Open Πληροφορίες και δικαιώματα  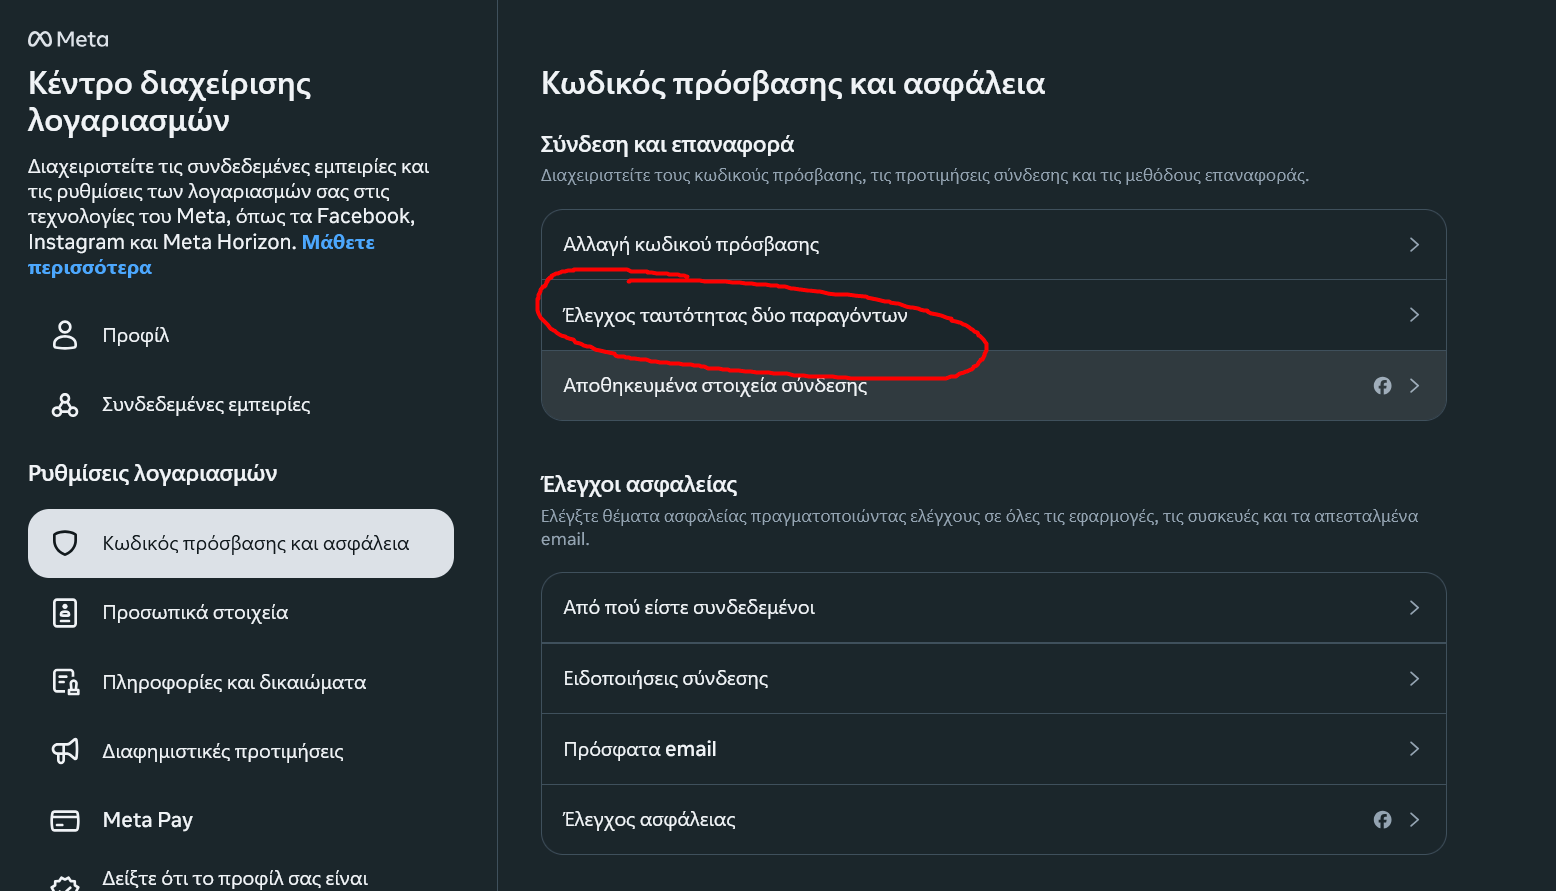[241, 682]
